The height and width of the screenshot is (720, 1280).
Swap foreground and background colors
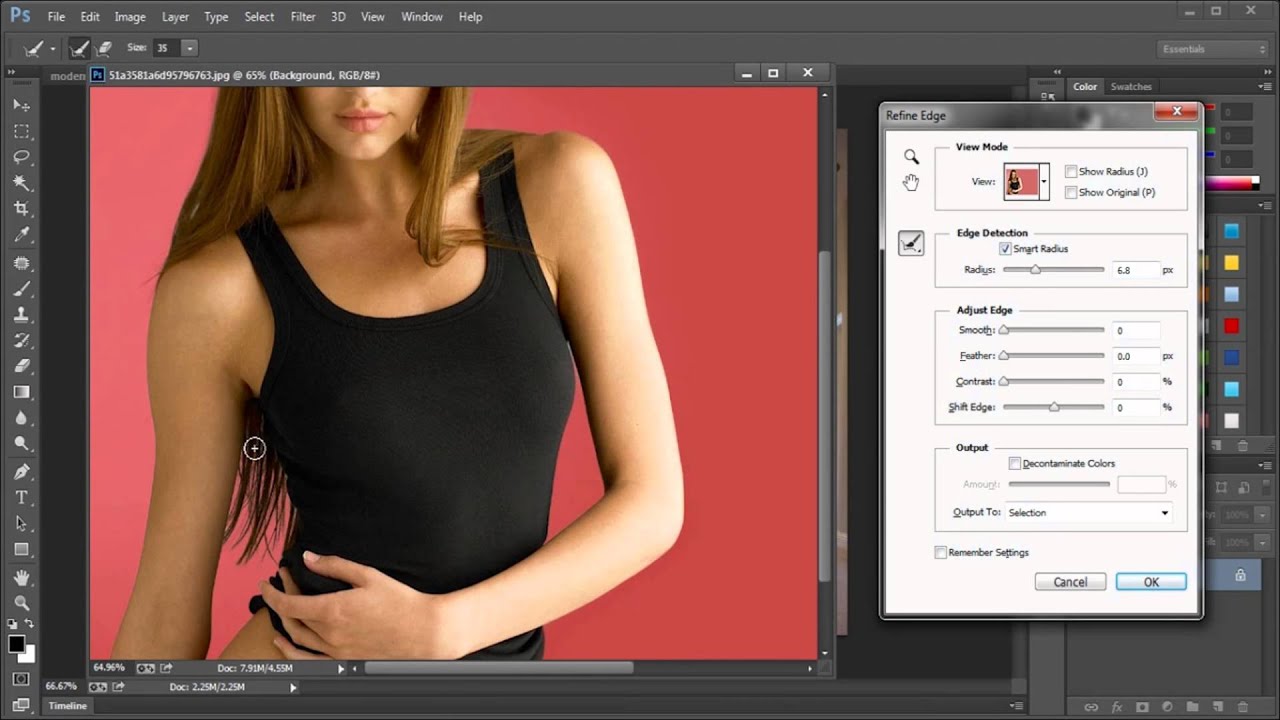(x=29, y=624)
